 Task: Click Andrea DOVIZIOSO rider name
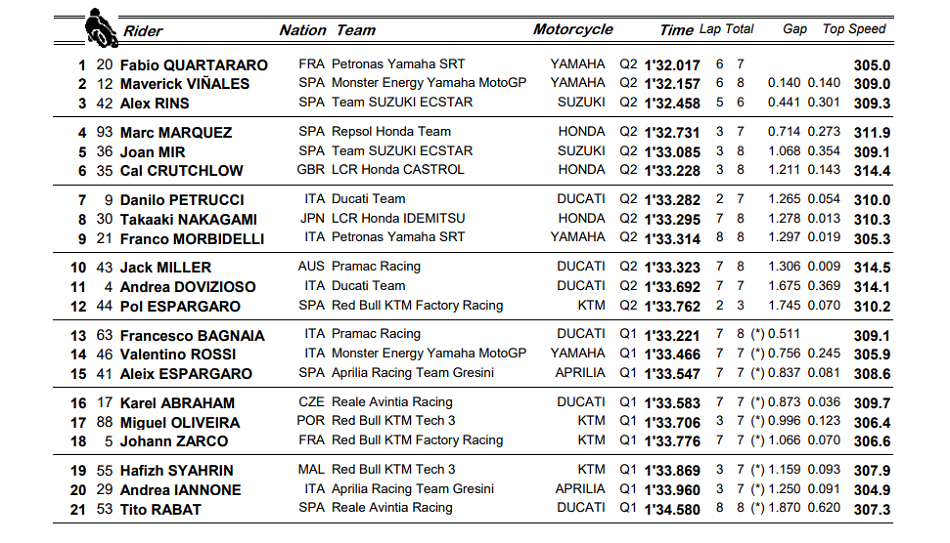(x=187, y=287)
